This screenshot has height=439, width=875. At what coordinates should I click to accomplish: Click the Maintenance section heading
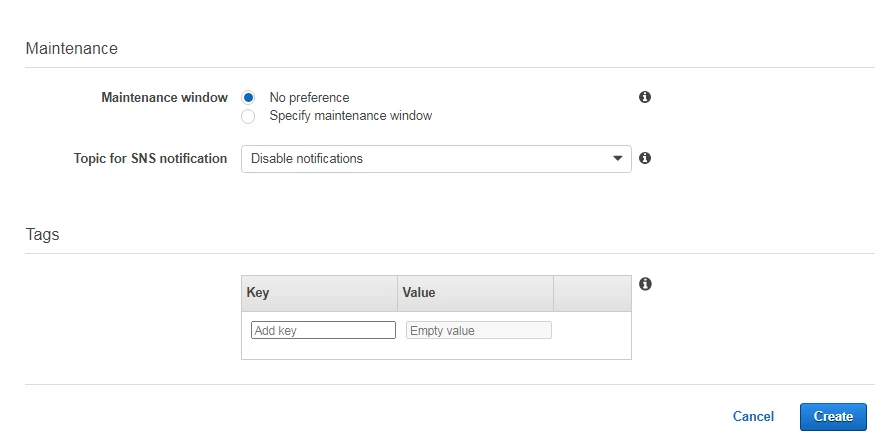(71, 48)
